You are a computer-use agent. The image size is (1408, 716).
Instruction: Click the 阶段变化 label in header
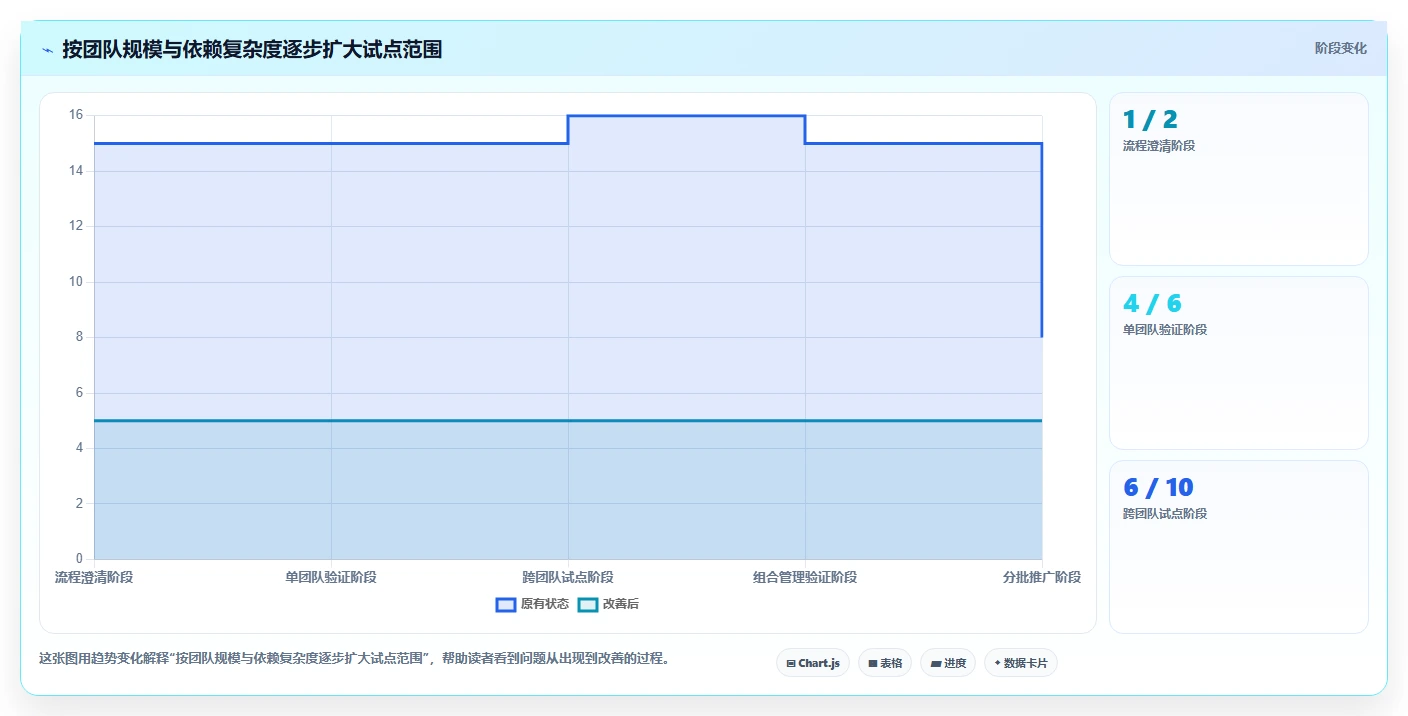1340,48
